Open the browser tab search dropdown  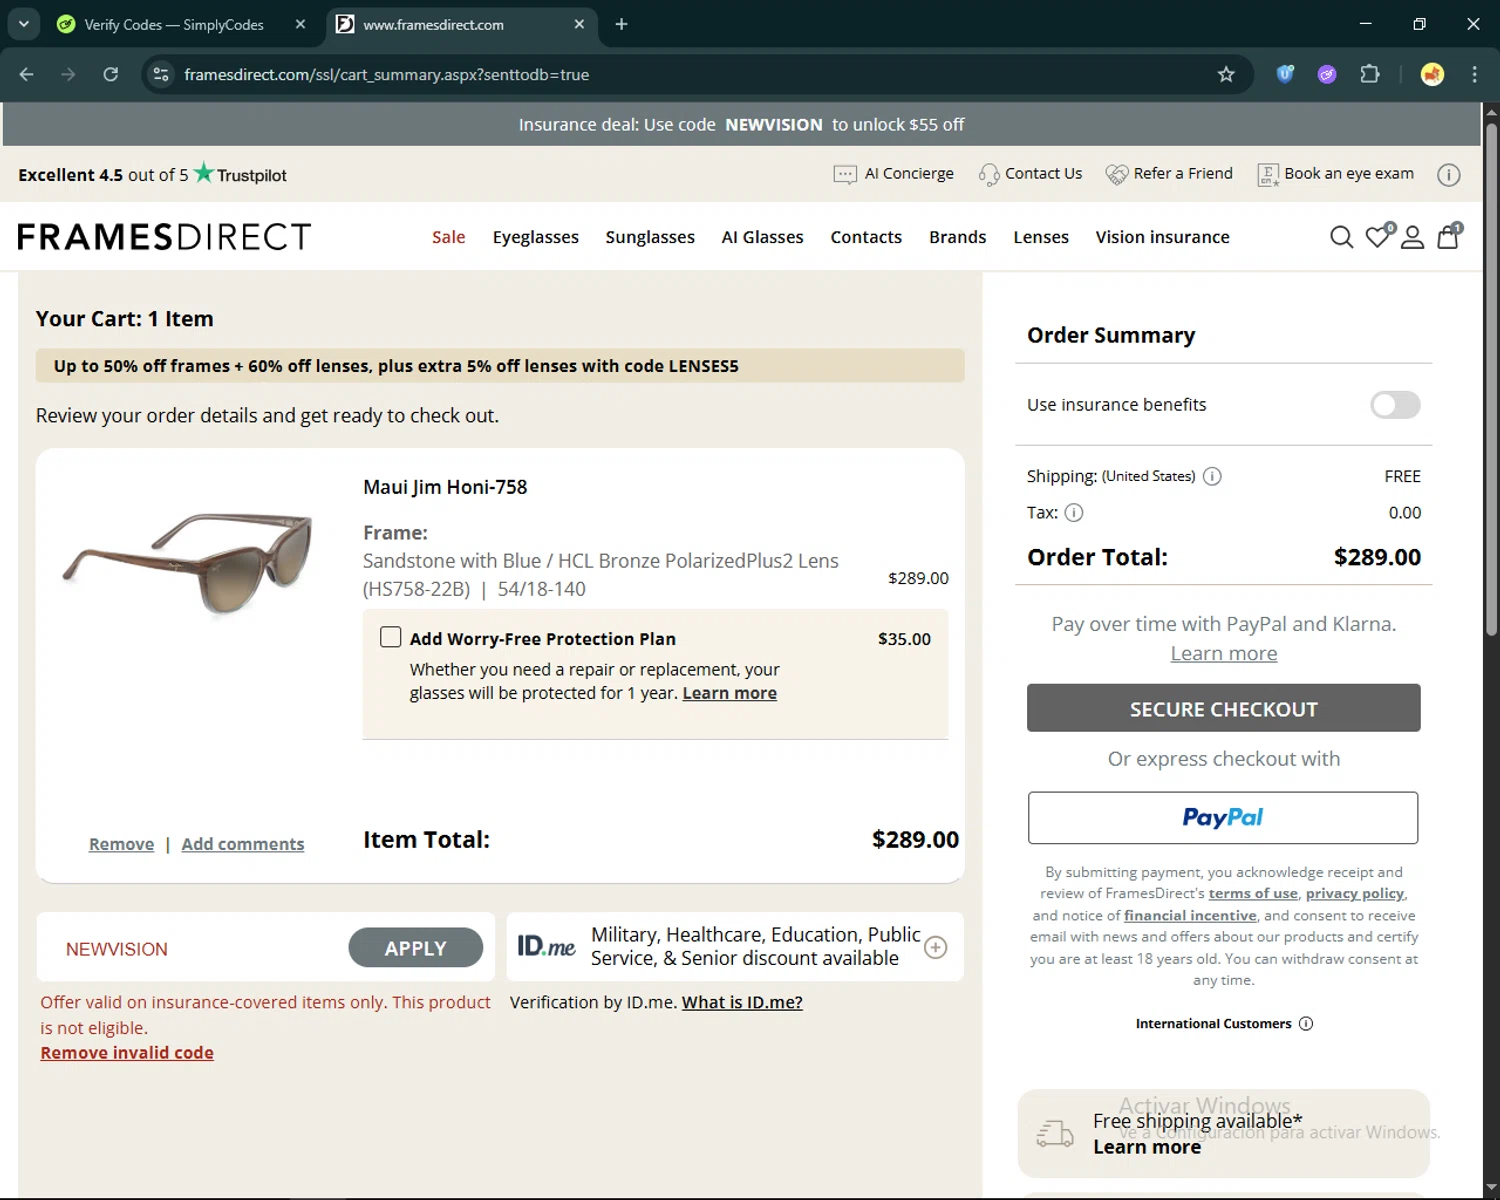click(24, 24)
